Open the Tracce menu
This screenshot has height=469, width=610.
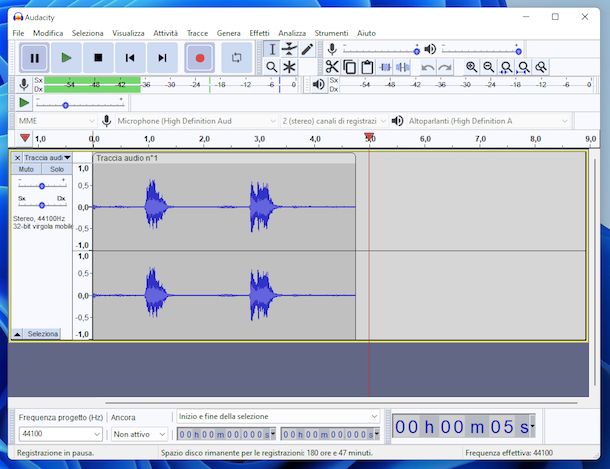(x=197, y=33)
